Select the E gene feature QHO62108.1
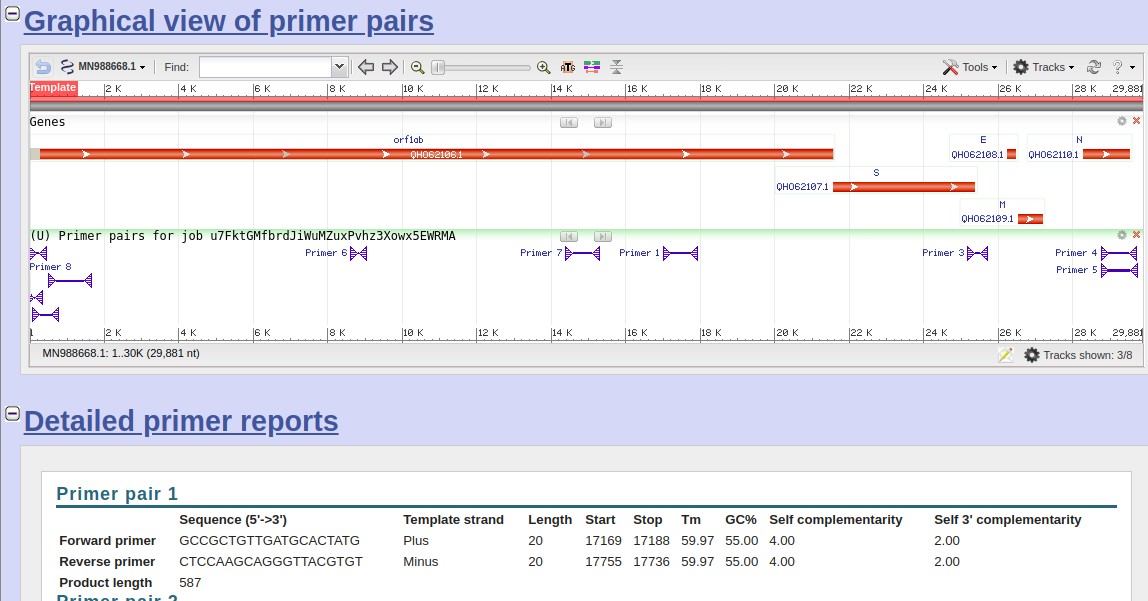The image size is (1148, 601). coord(1012,154)
